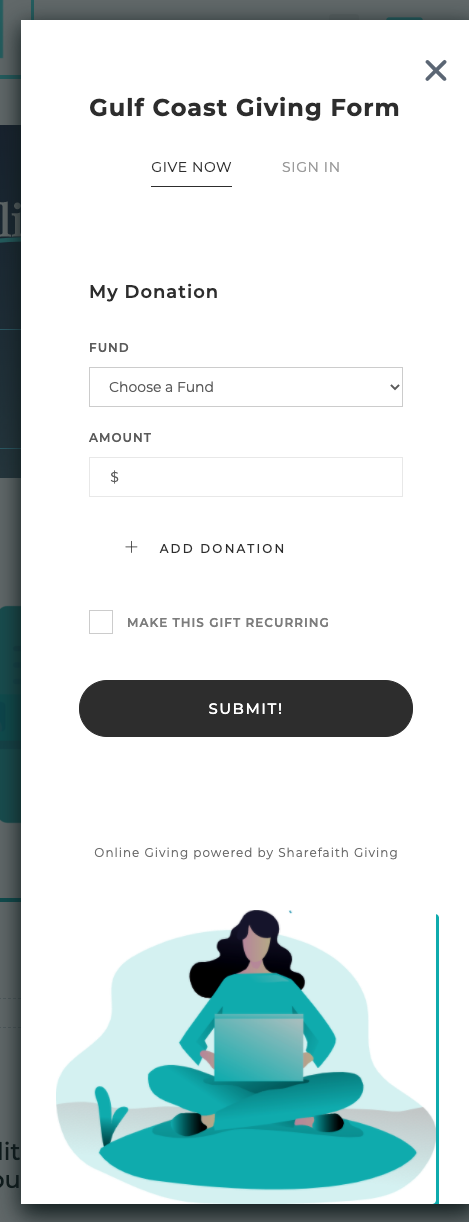Click the Make This Gift Recurring label
This screenshot has width=469, height=1222.
tap(228, 622)
